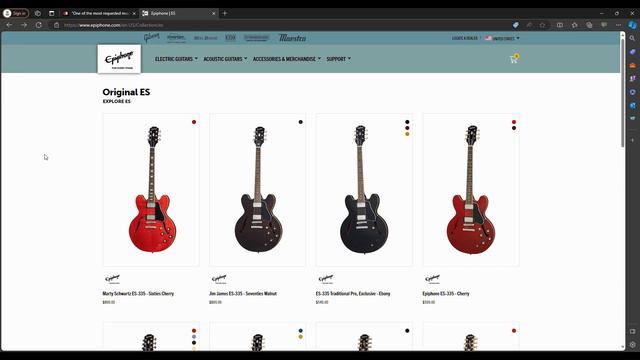This screenshot has height=360, width=640.
Task: Click the Kramer brand logo link
Action: 176,38
